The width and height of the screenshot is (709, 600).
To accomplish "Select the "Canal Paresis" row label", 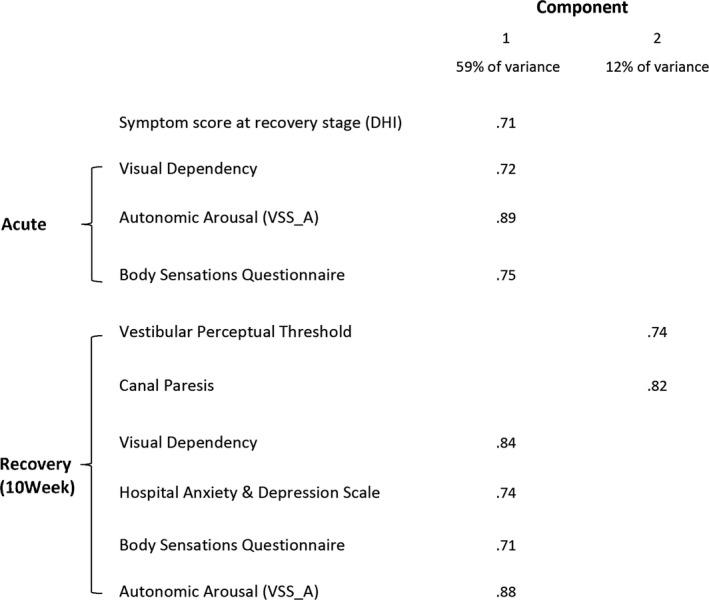I will point(164,384).
